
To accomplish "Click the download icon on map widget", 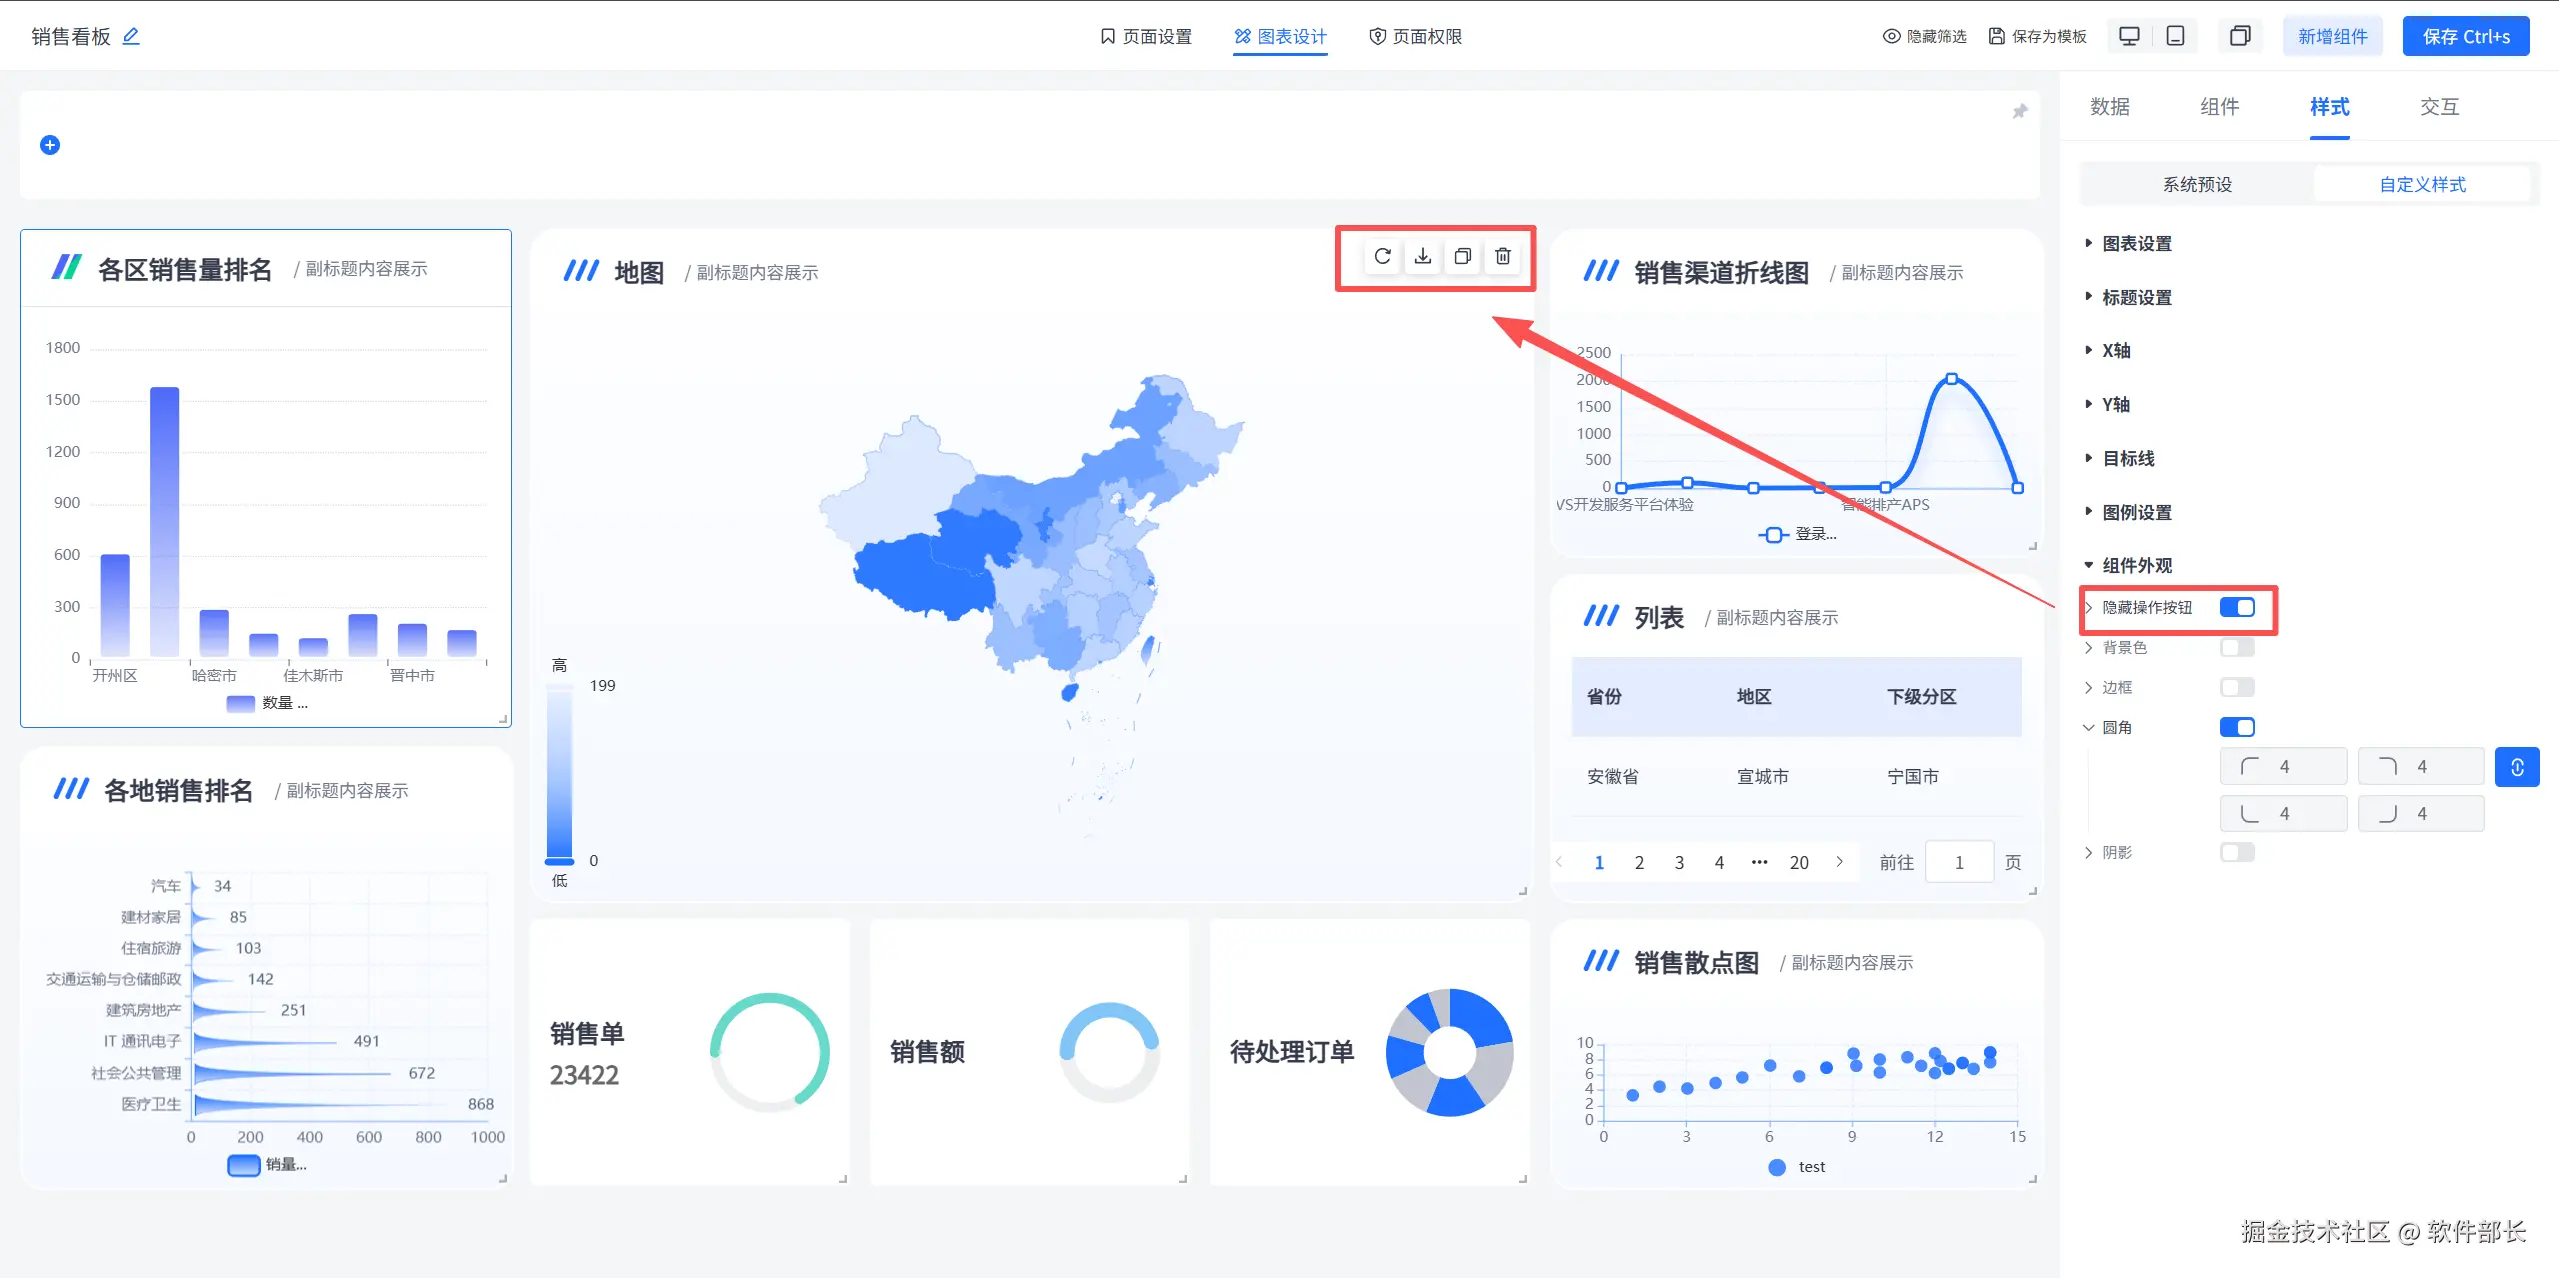I will click(x=1422, y=257).
